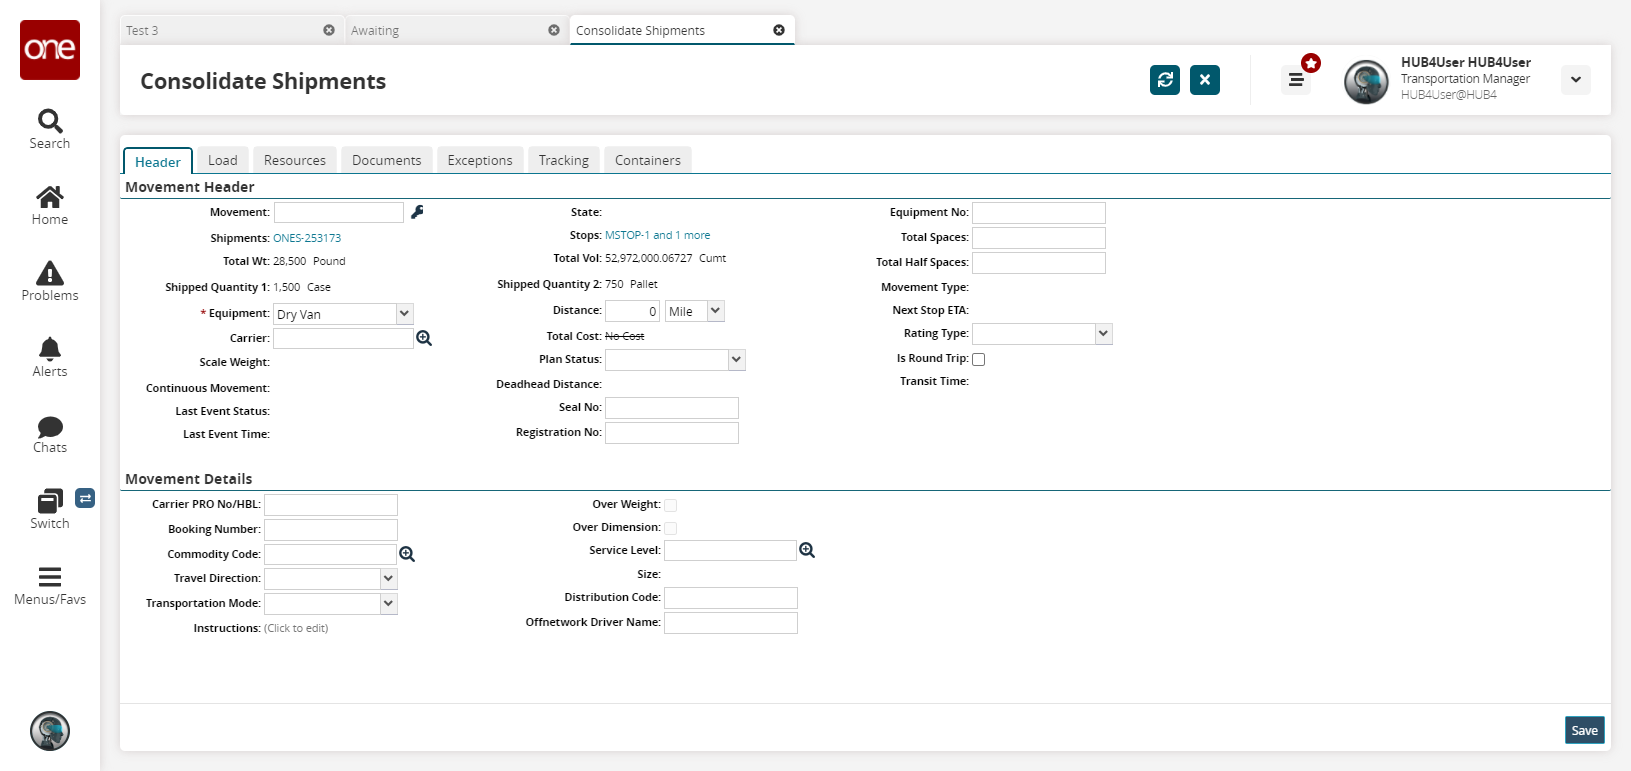Screen dimensions: 1631x771
Task: Open Commodity Code lookup magnifier icon
Action: (x=407, y=554)
